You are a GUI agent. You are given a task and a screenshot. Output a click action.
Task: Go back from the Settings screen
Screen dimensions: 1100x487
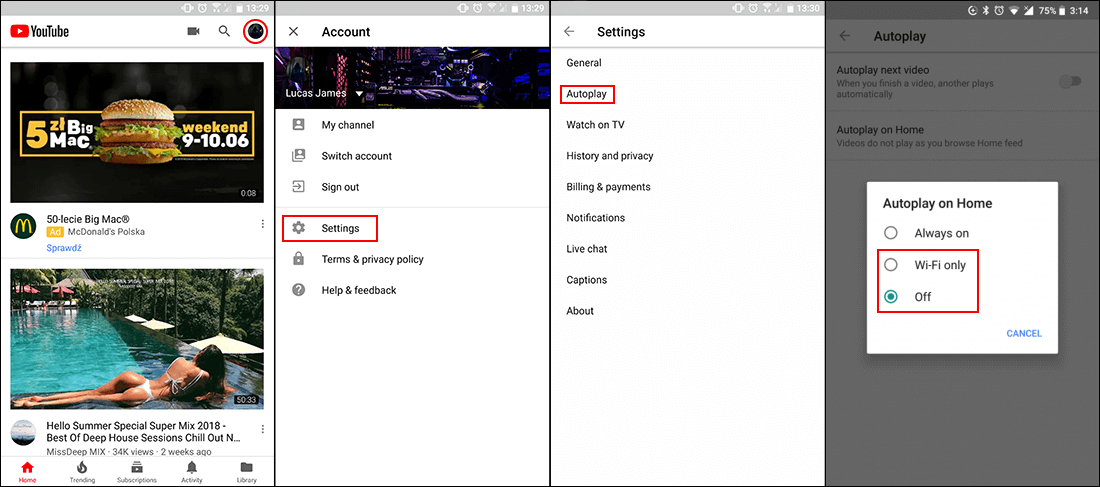569,32
